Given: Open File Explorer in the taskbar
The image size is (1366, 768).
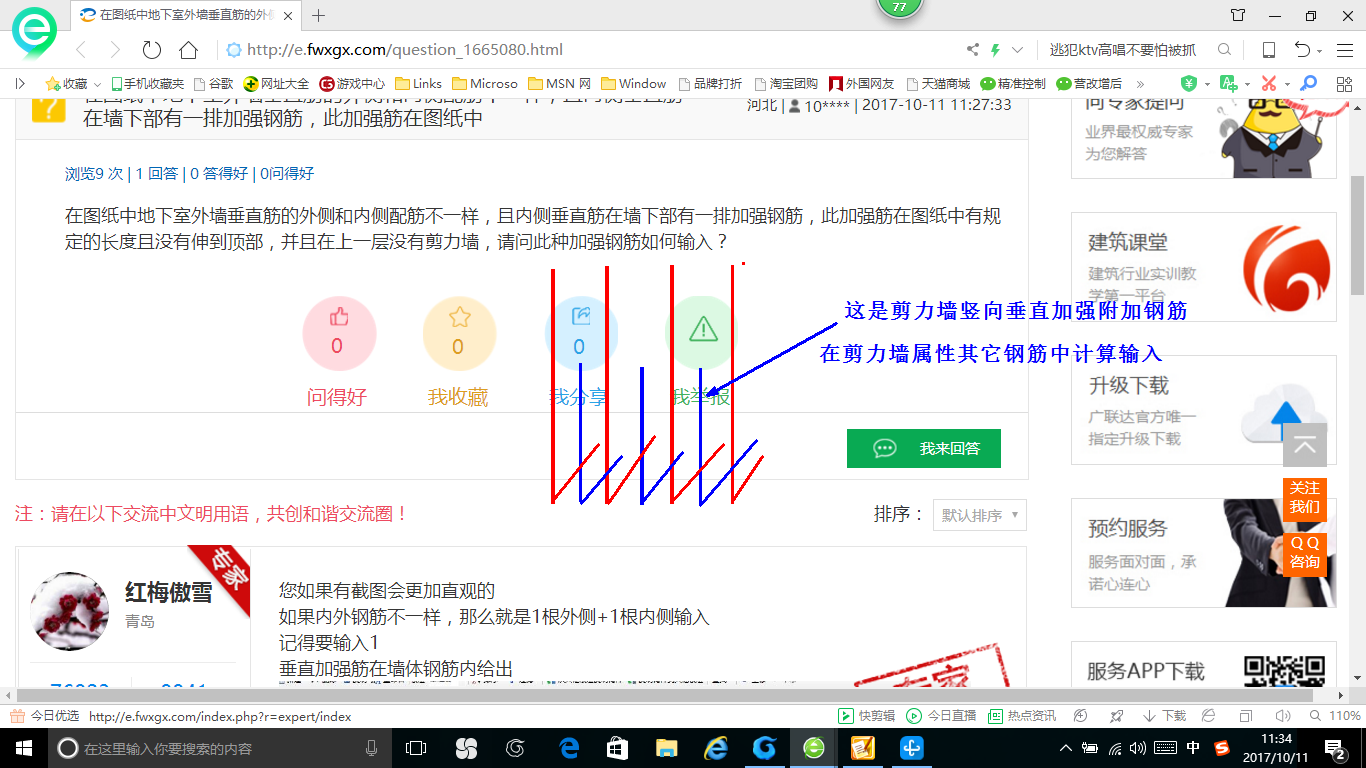Looking at the screenshot, I should pos(667,748).
